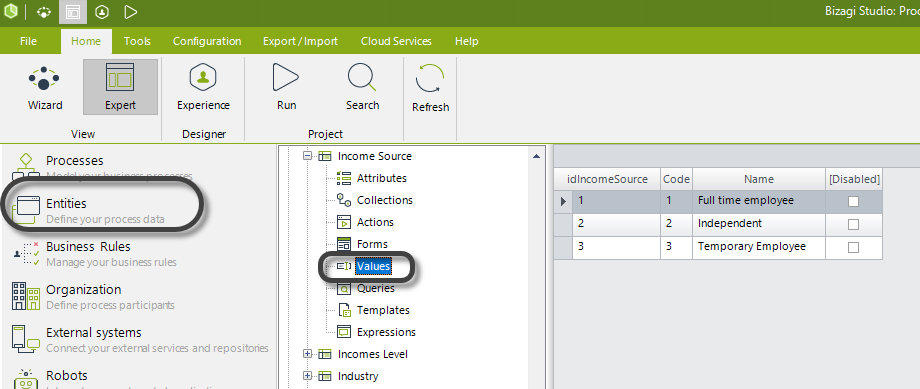Screen dimensions: 920x389
Task: Select Templates under Income Source
Action: pyautogui.click(x=383, y=310)
